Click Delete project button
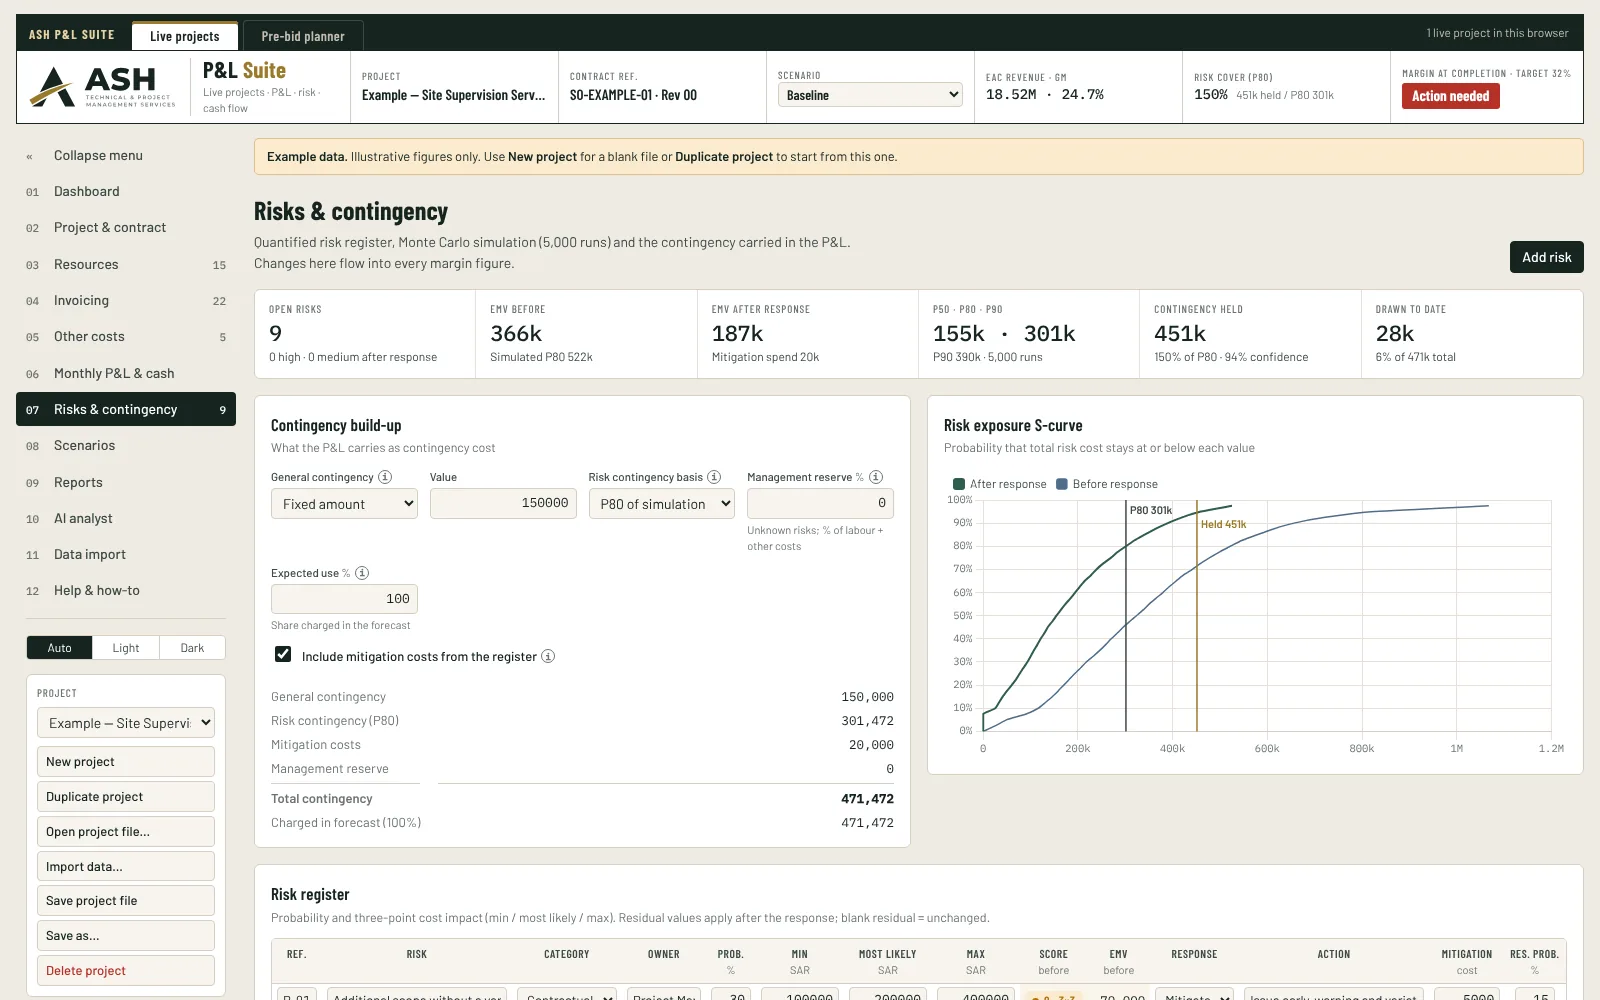The image size is (1600, 1000). click(x=126, y=971)
